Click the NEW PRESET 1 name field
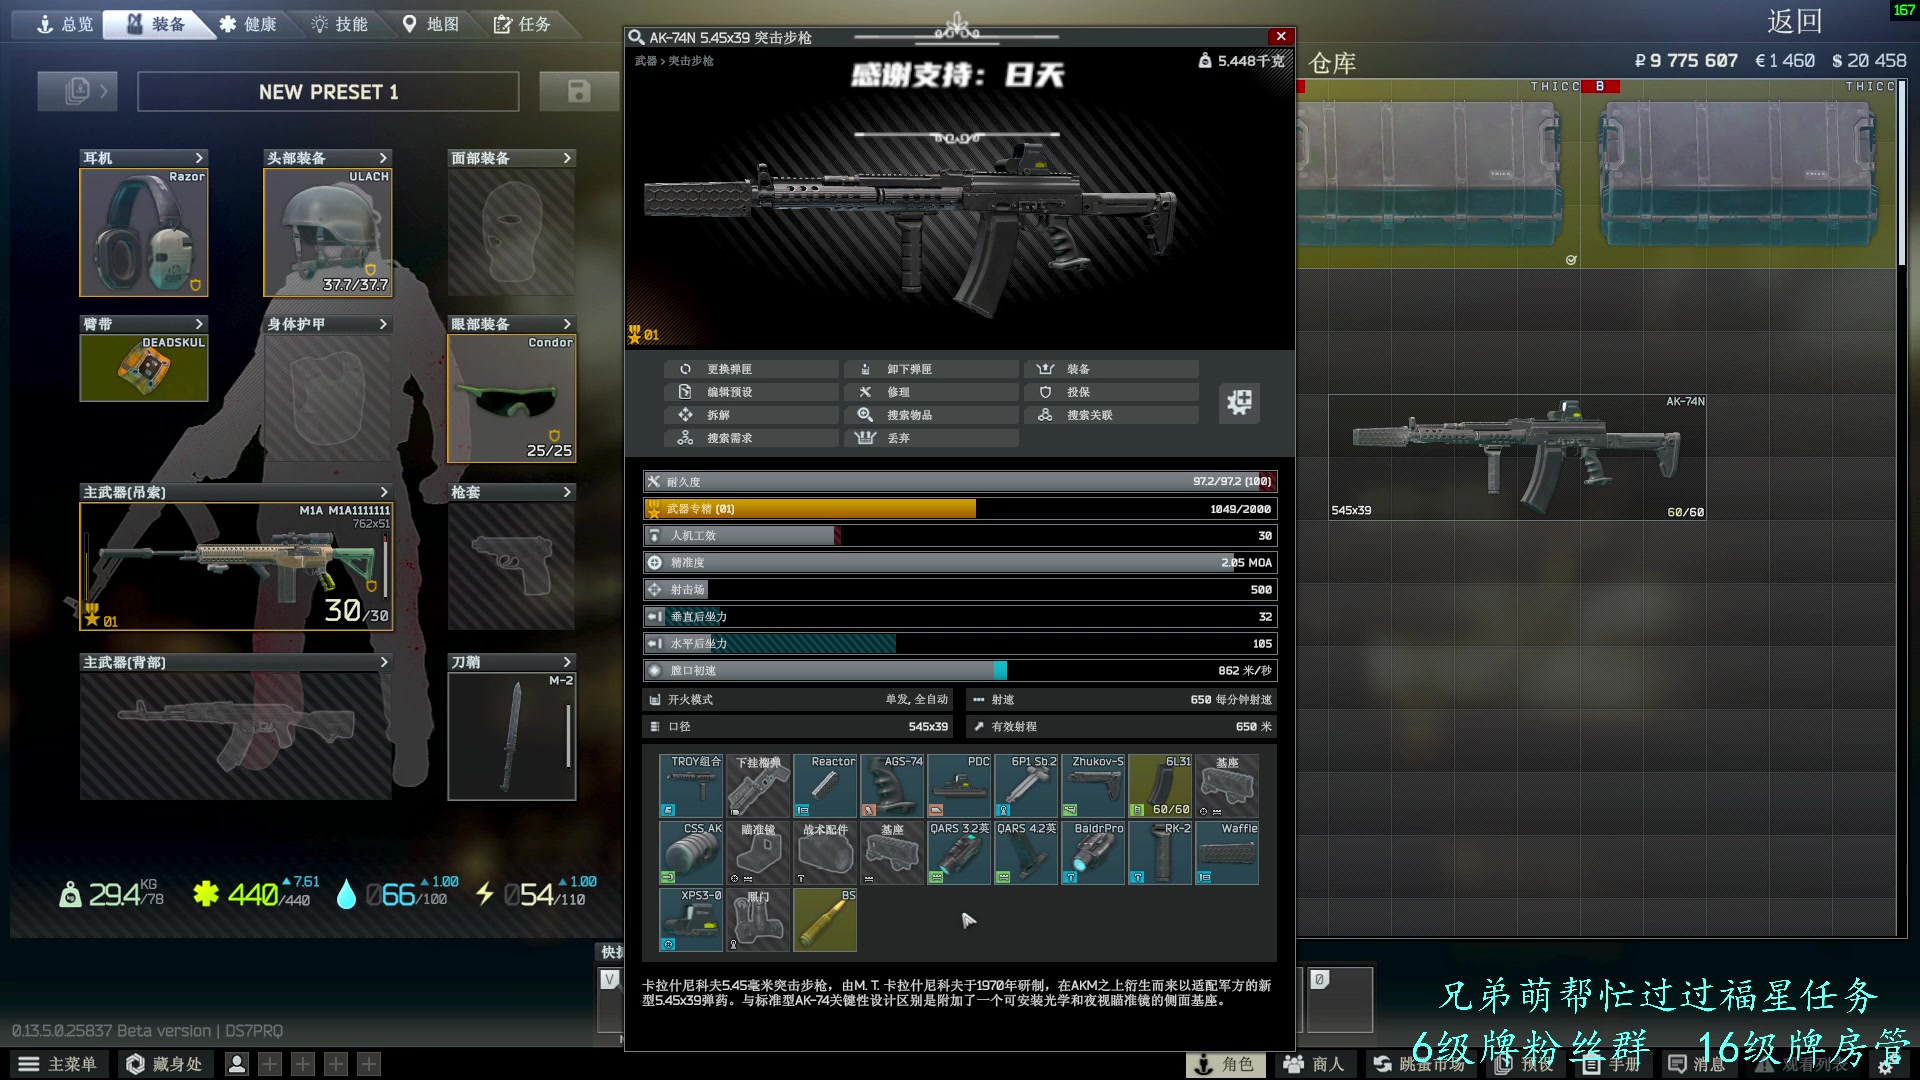 (x=328, y=92)
